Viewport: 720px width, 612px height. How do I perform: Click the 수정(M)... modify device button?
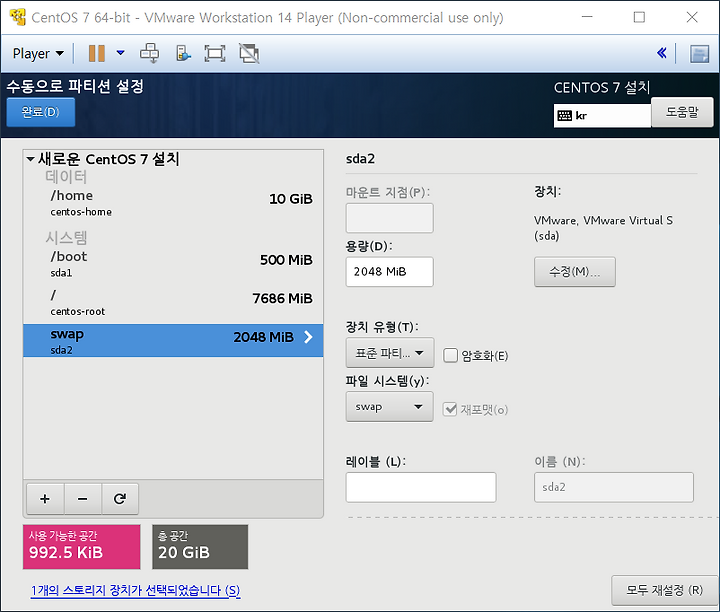point(574,272)
